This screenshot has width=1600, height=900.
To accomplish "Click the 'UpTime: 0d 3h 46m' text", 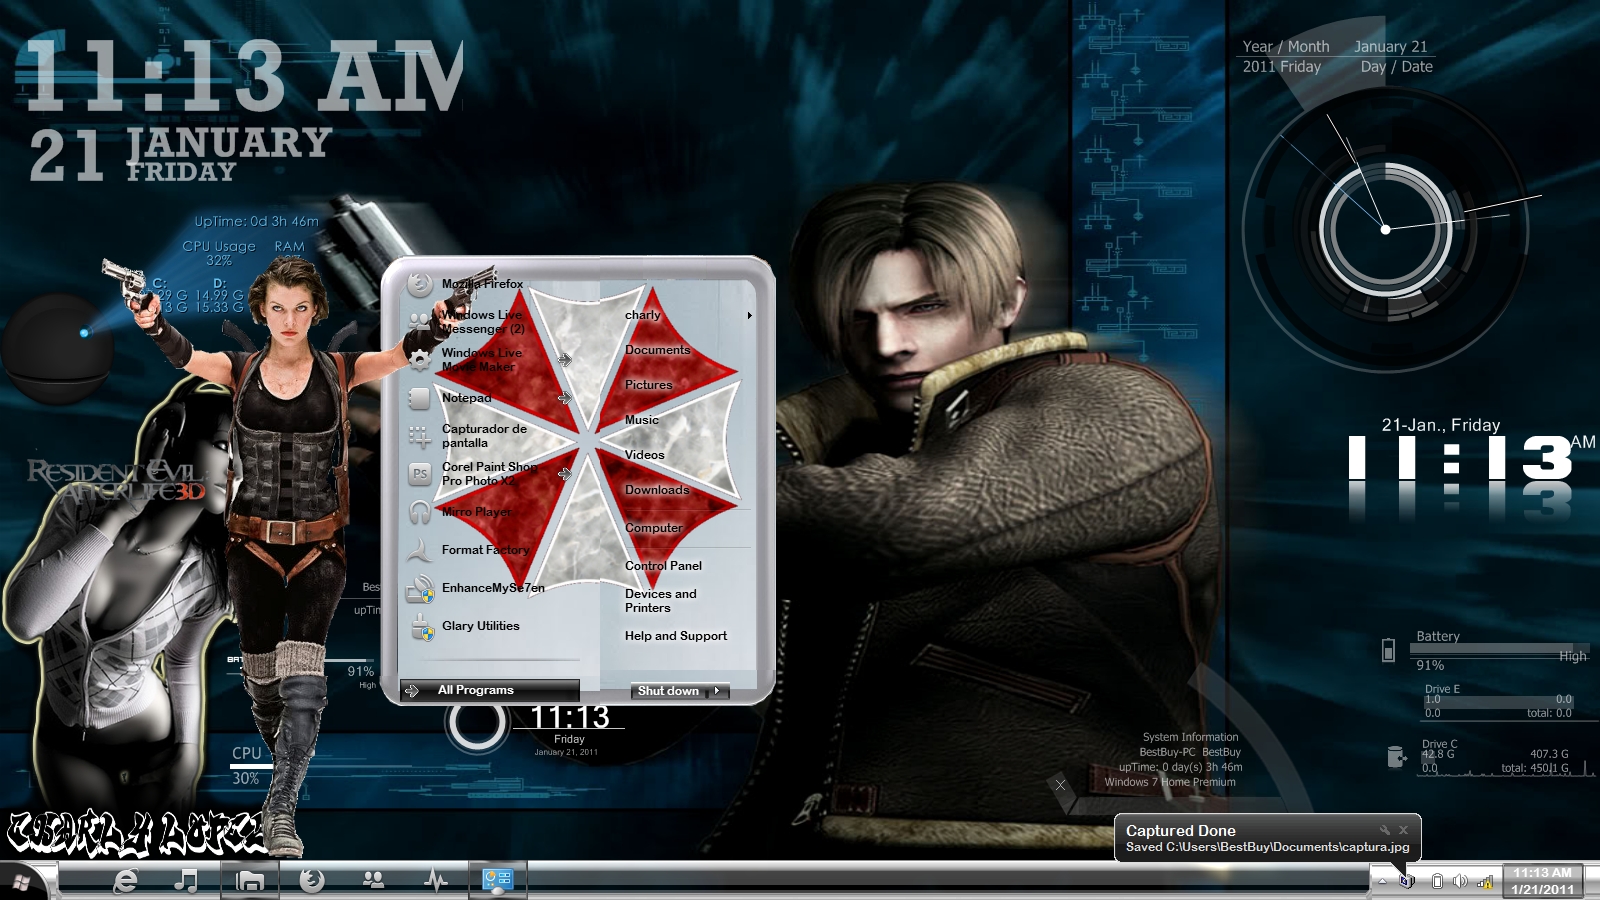I will pos(257,222).
